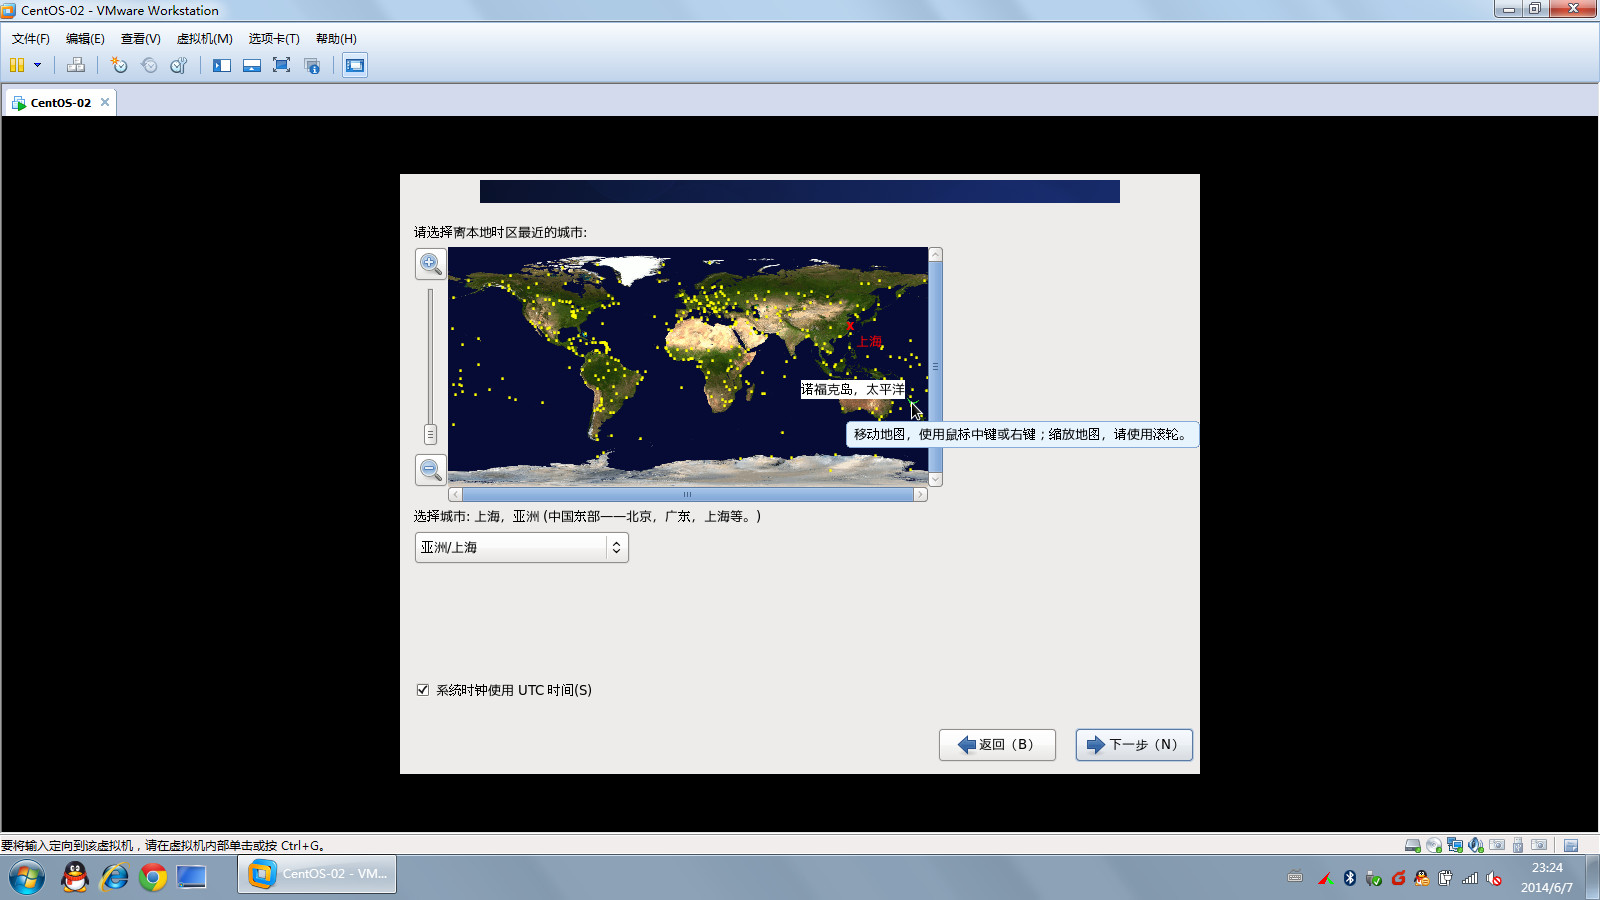
Task: Send Ctrl+Alt+Del to the virtual machine
Action: tap(76, 65)
